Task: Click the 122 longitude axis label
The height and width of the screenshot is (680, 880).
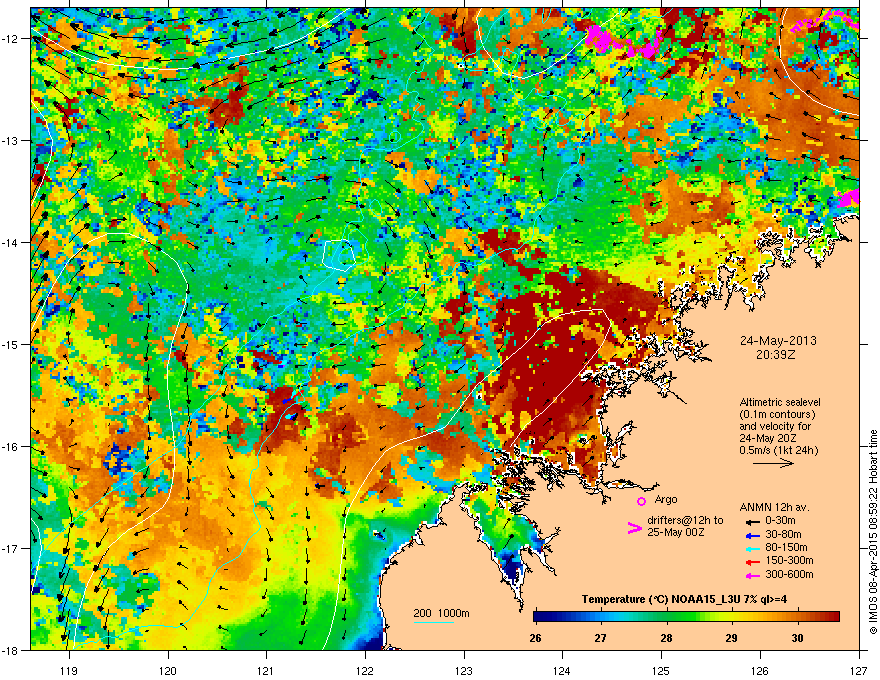Action: (365, 670)
